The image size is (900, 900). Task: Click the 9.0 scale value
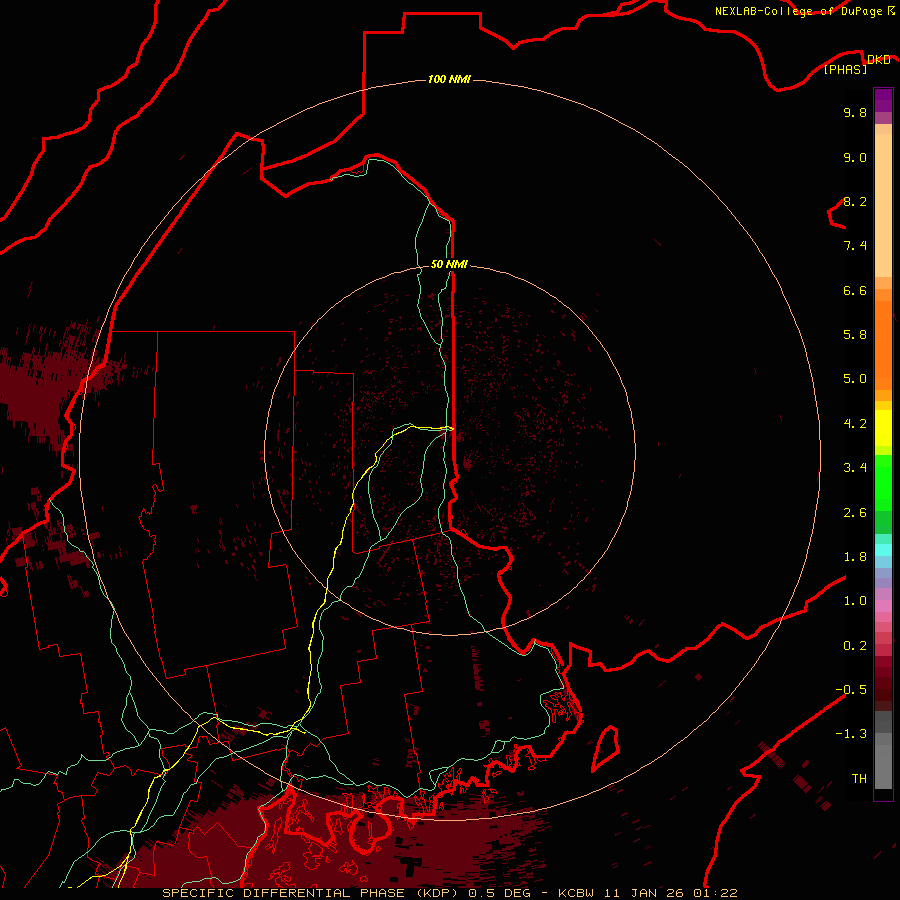coord(855,157)
